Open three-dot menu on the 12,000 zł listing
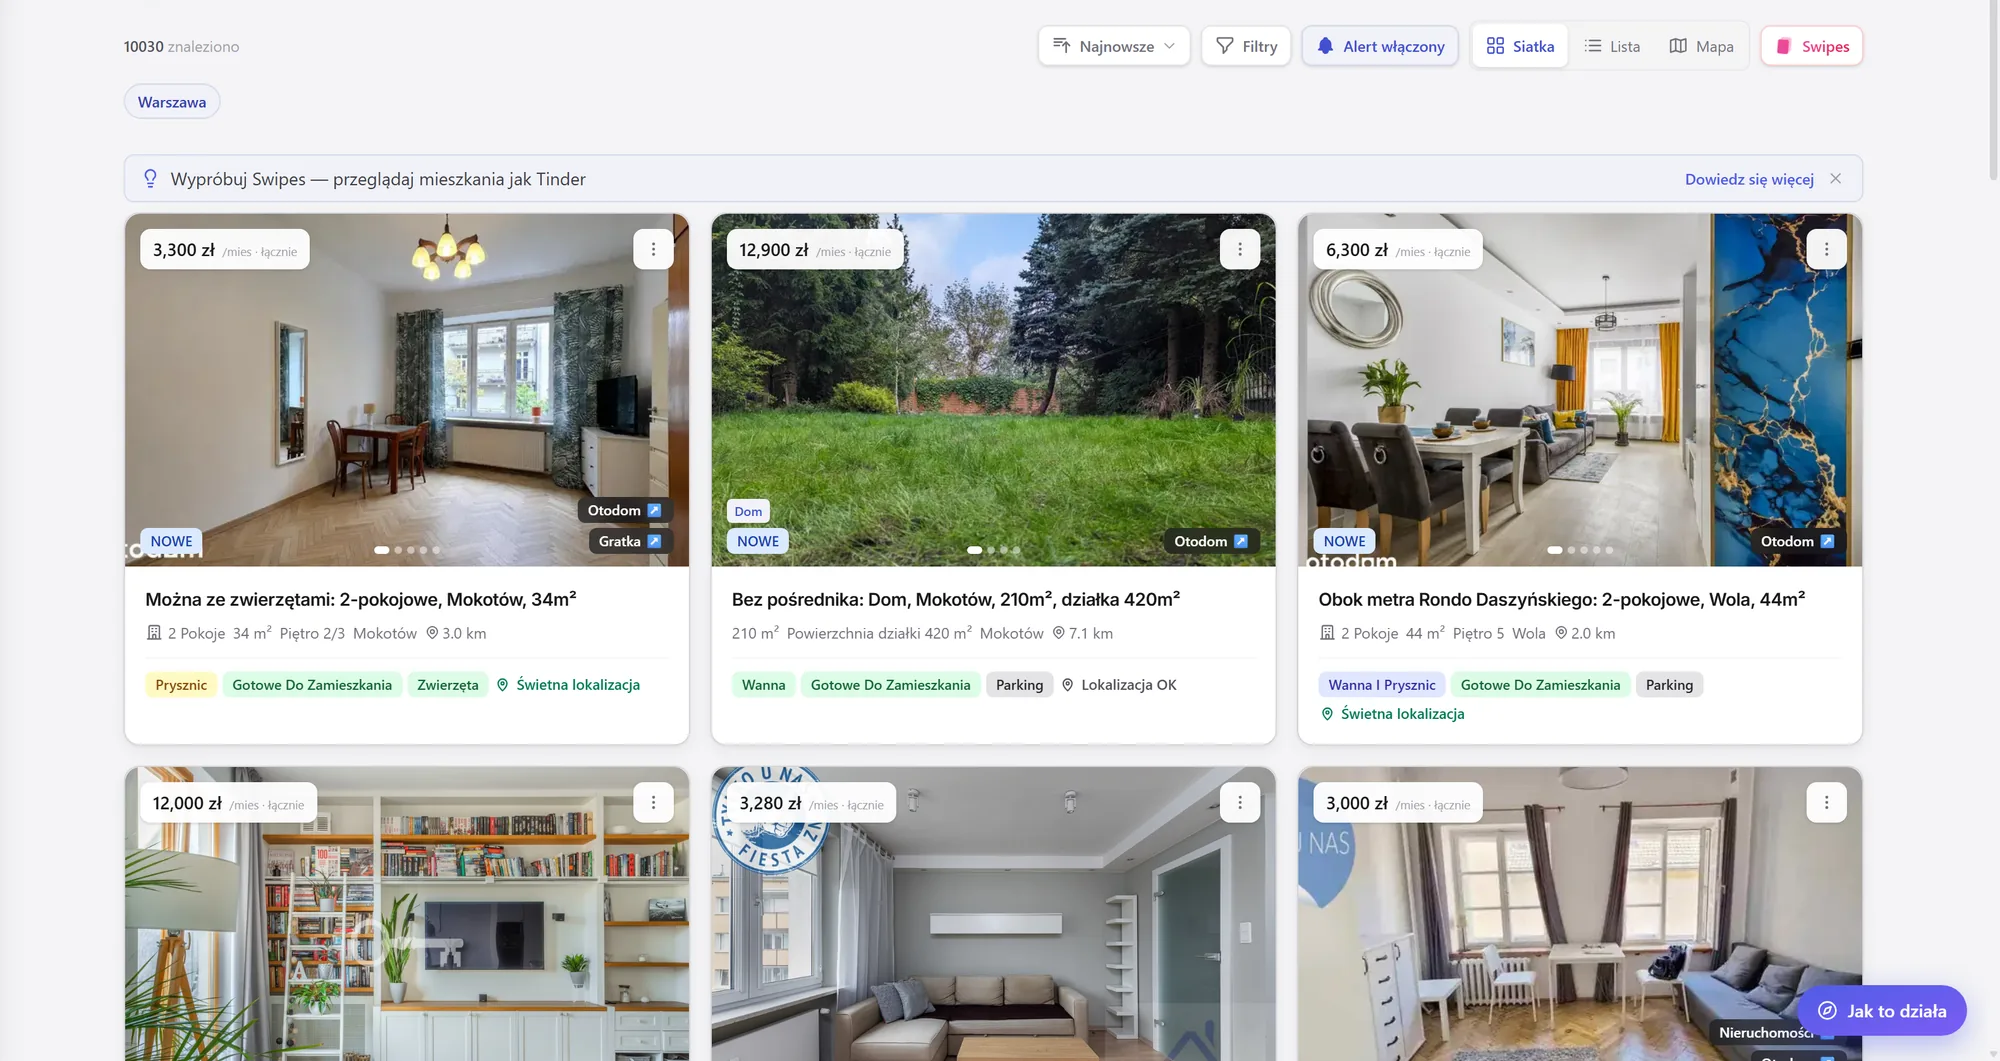The width and height of the screenshot is (2000, 1061). click(653, 802)
